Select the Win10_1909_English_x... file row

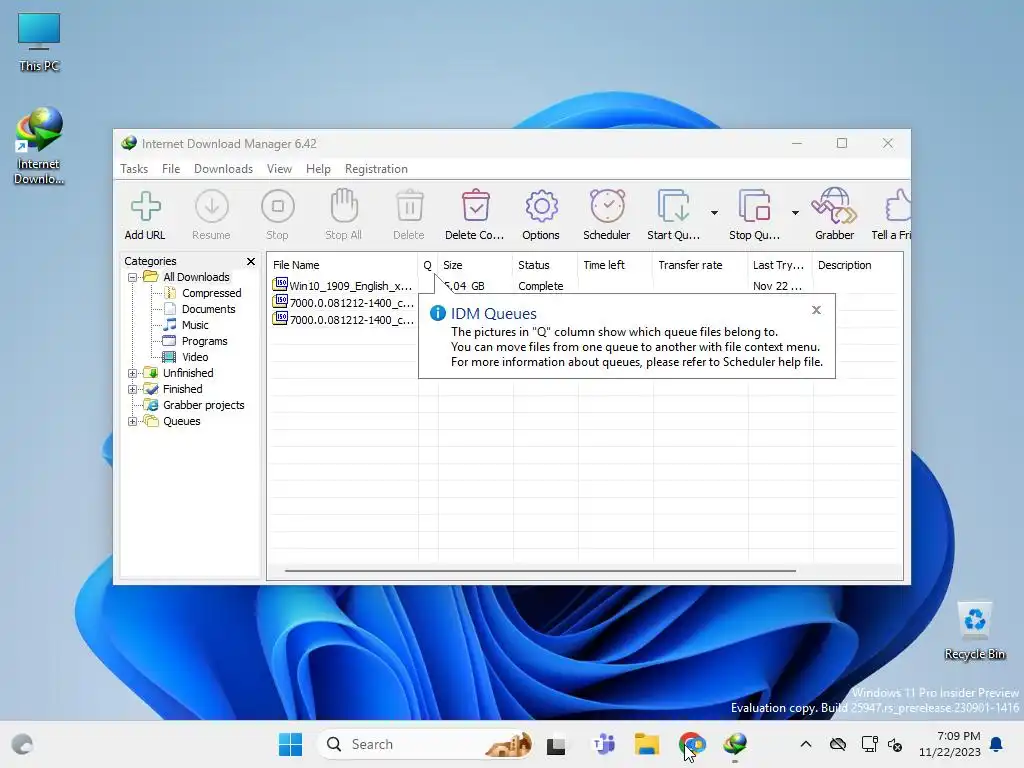point(343,286)
